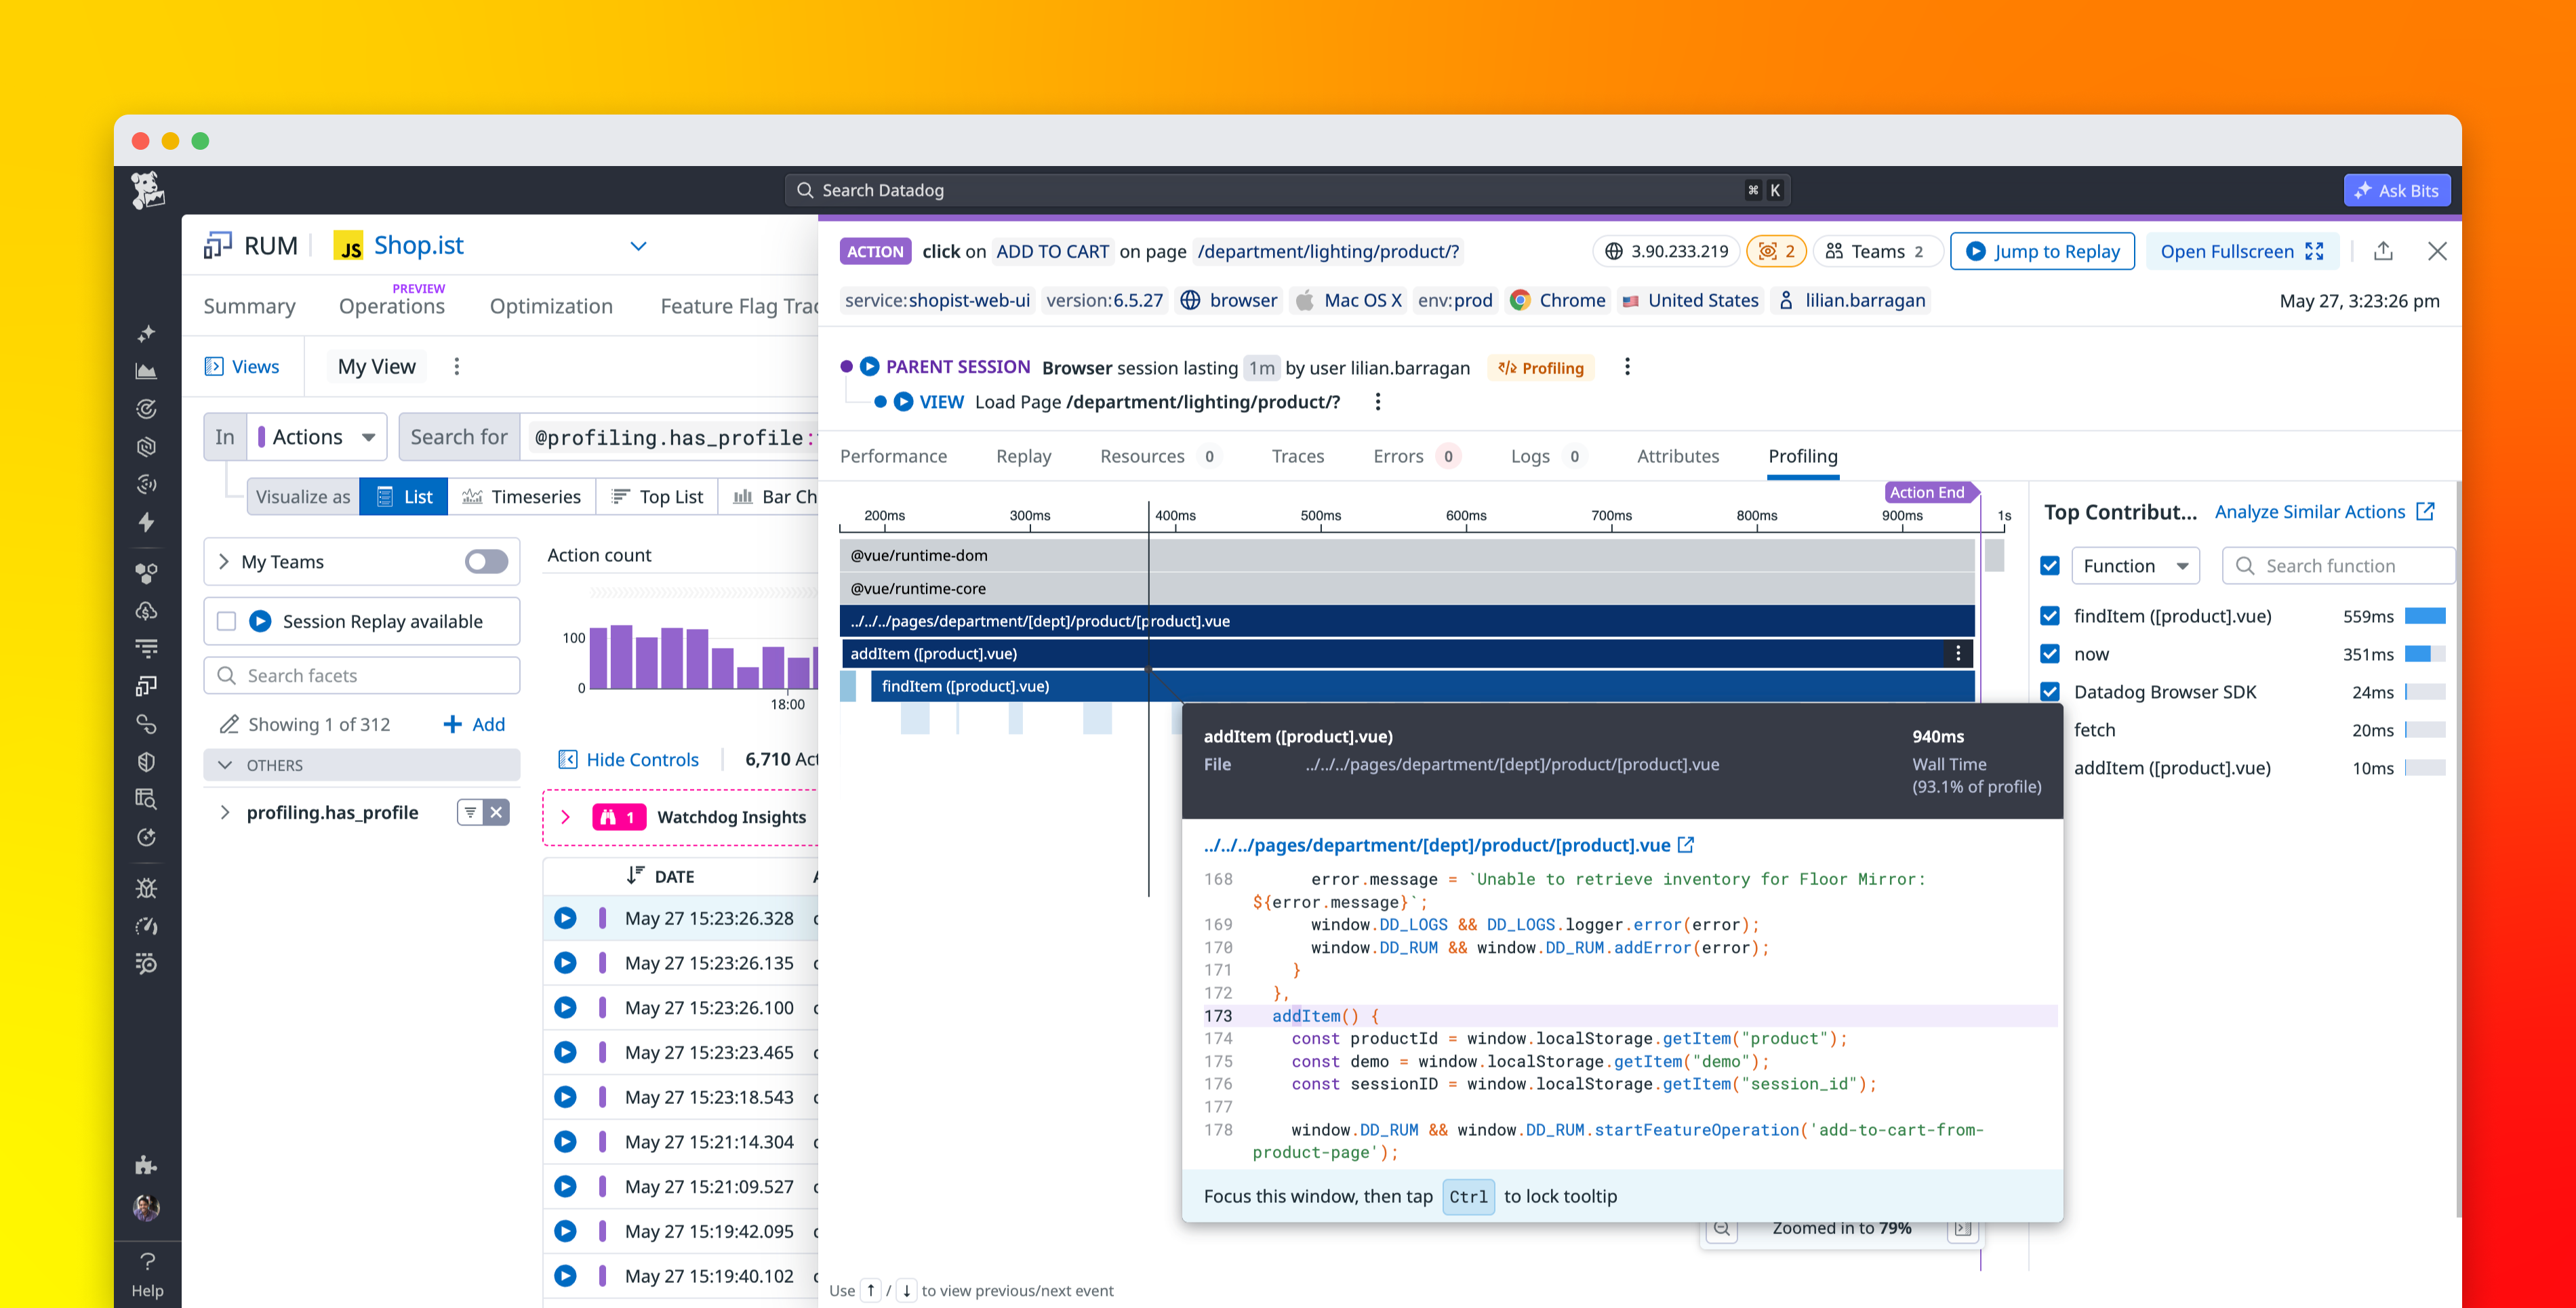Uncheck the now contributor checkbox
The height and width of the screenshot is (1308, 2576).
click(x=2050, y=654)
